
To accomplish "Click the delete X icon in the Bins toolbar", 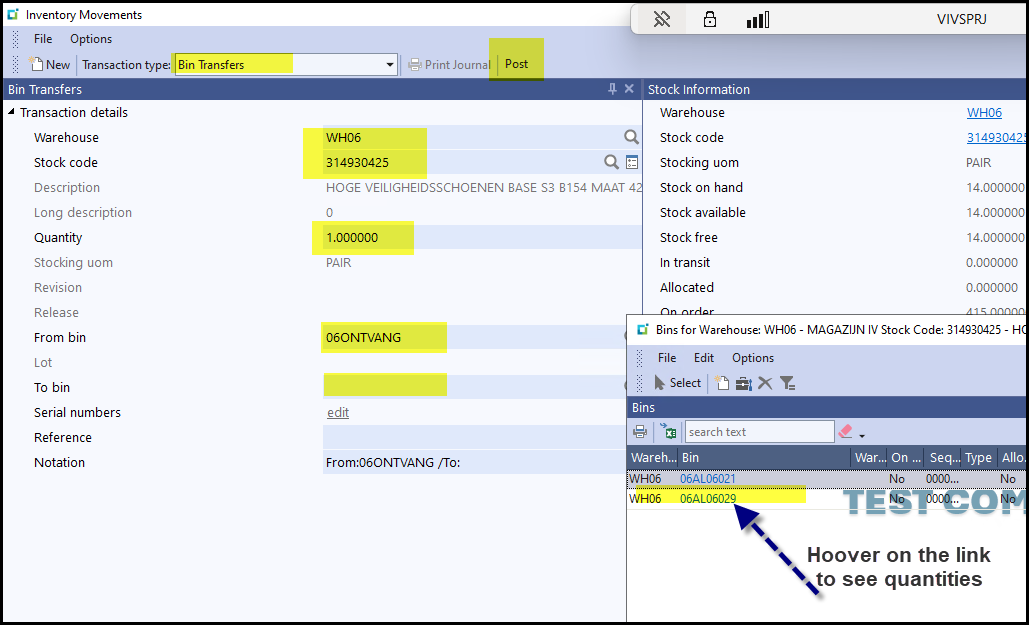I will (x=765, y=383).
